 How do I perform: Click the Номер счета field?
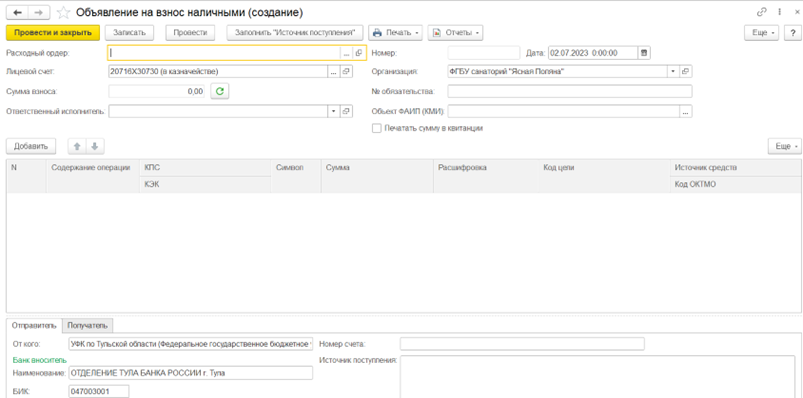click(522, 344)
